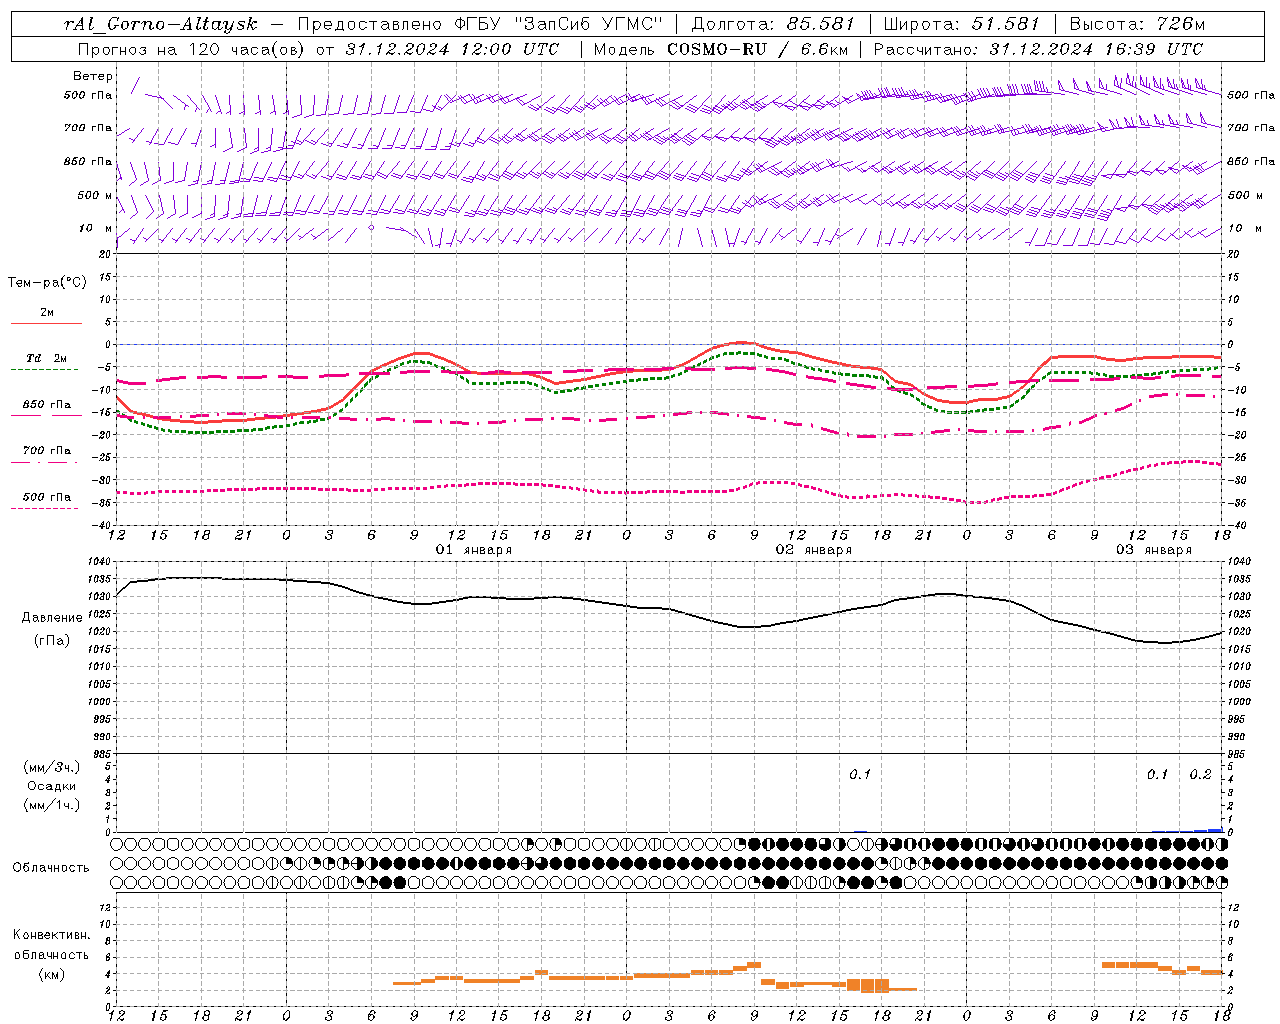Click the model name COSMO-RU / 6.6км

pyautogui.click(x=759, y=49)
